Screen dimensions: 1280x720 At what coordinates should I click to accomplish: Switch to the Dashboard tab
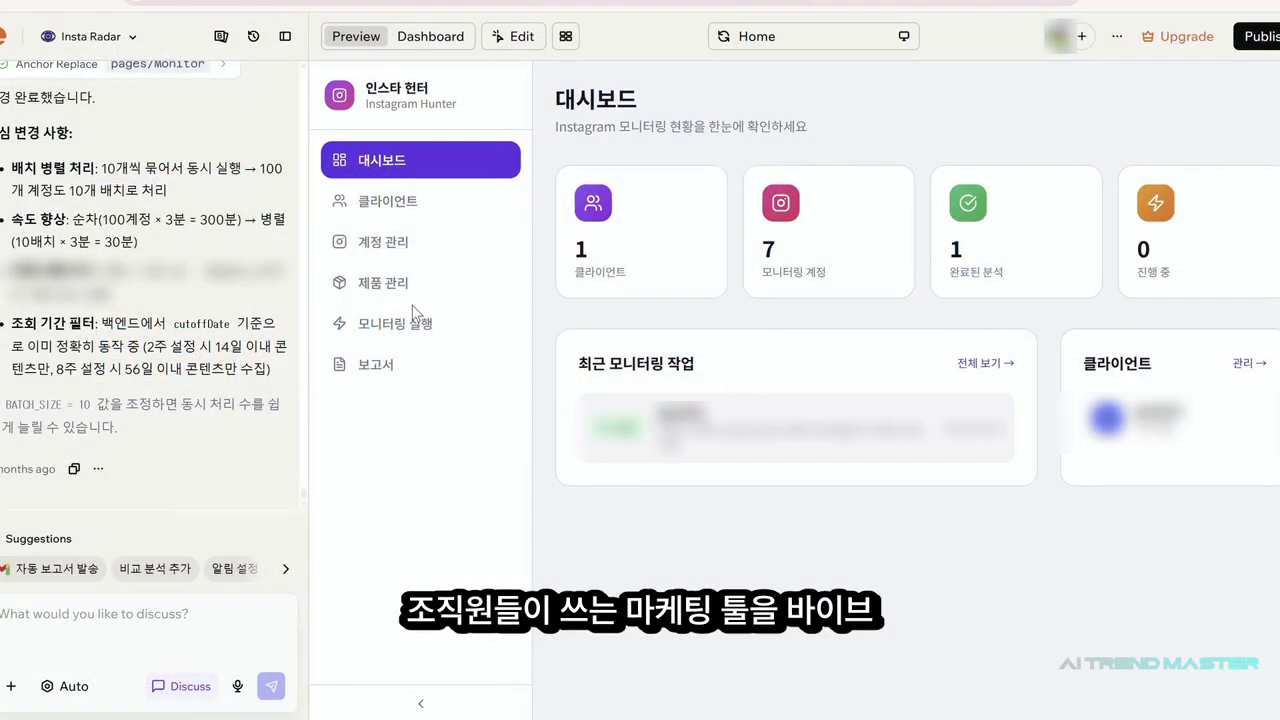pos(430,37)
